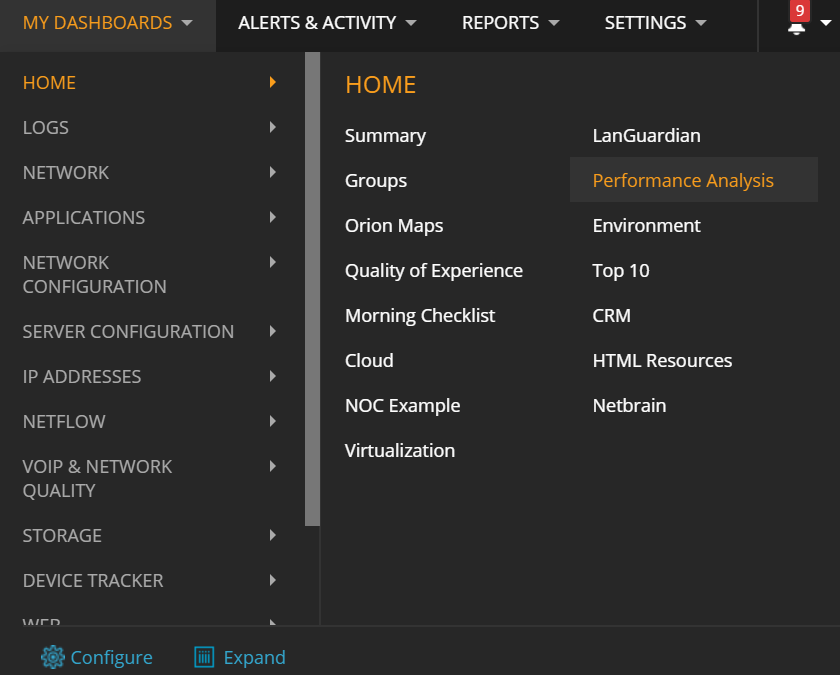This screenshot has height=675, width=840.
Task: Open the LanGuardian view
Action: pos(646,136)
